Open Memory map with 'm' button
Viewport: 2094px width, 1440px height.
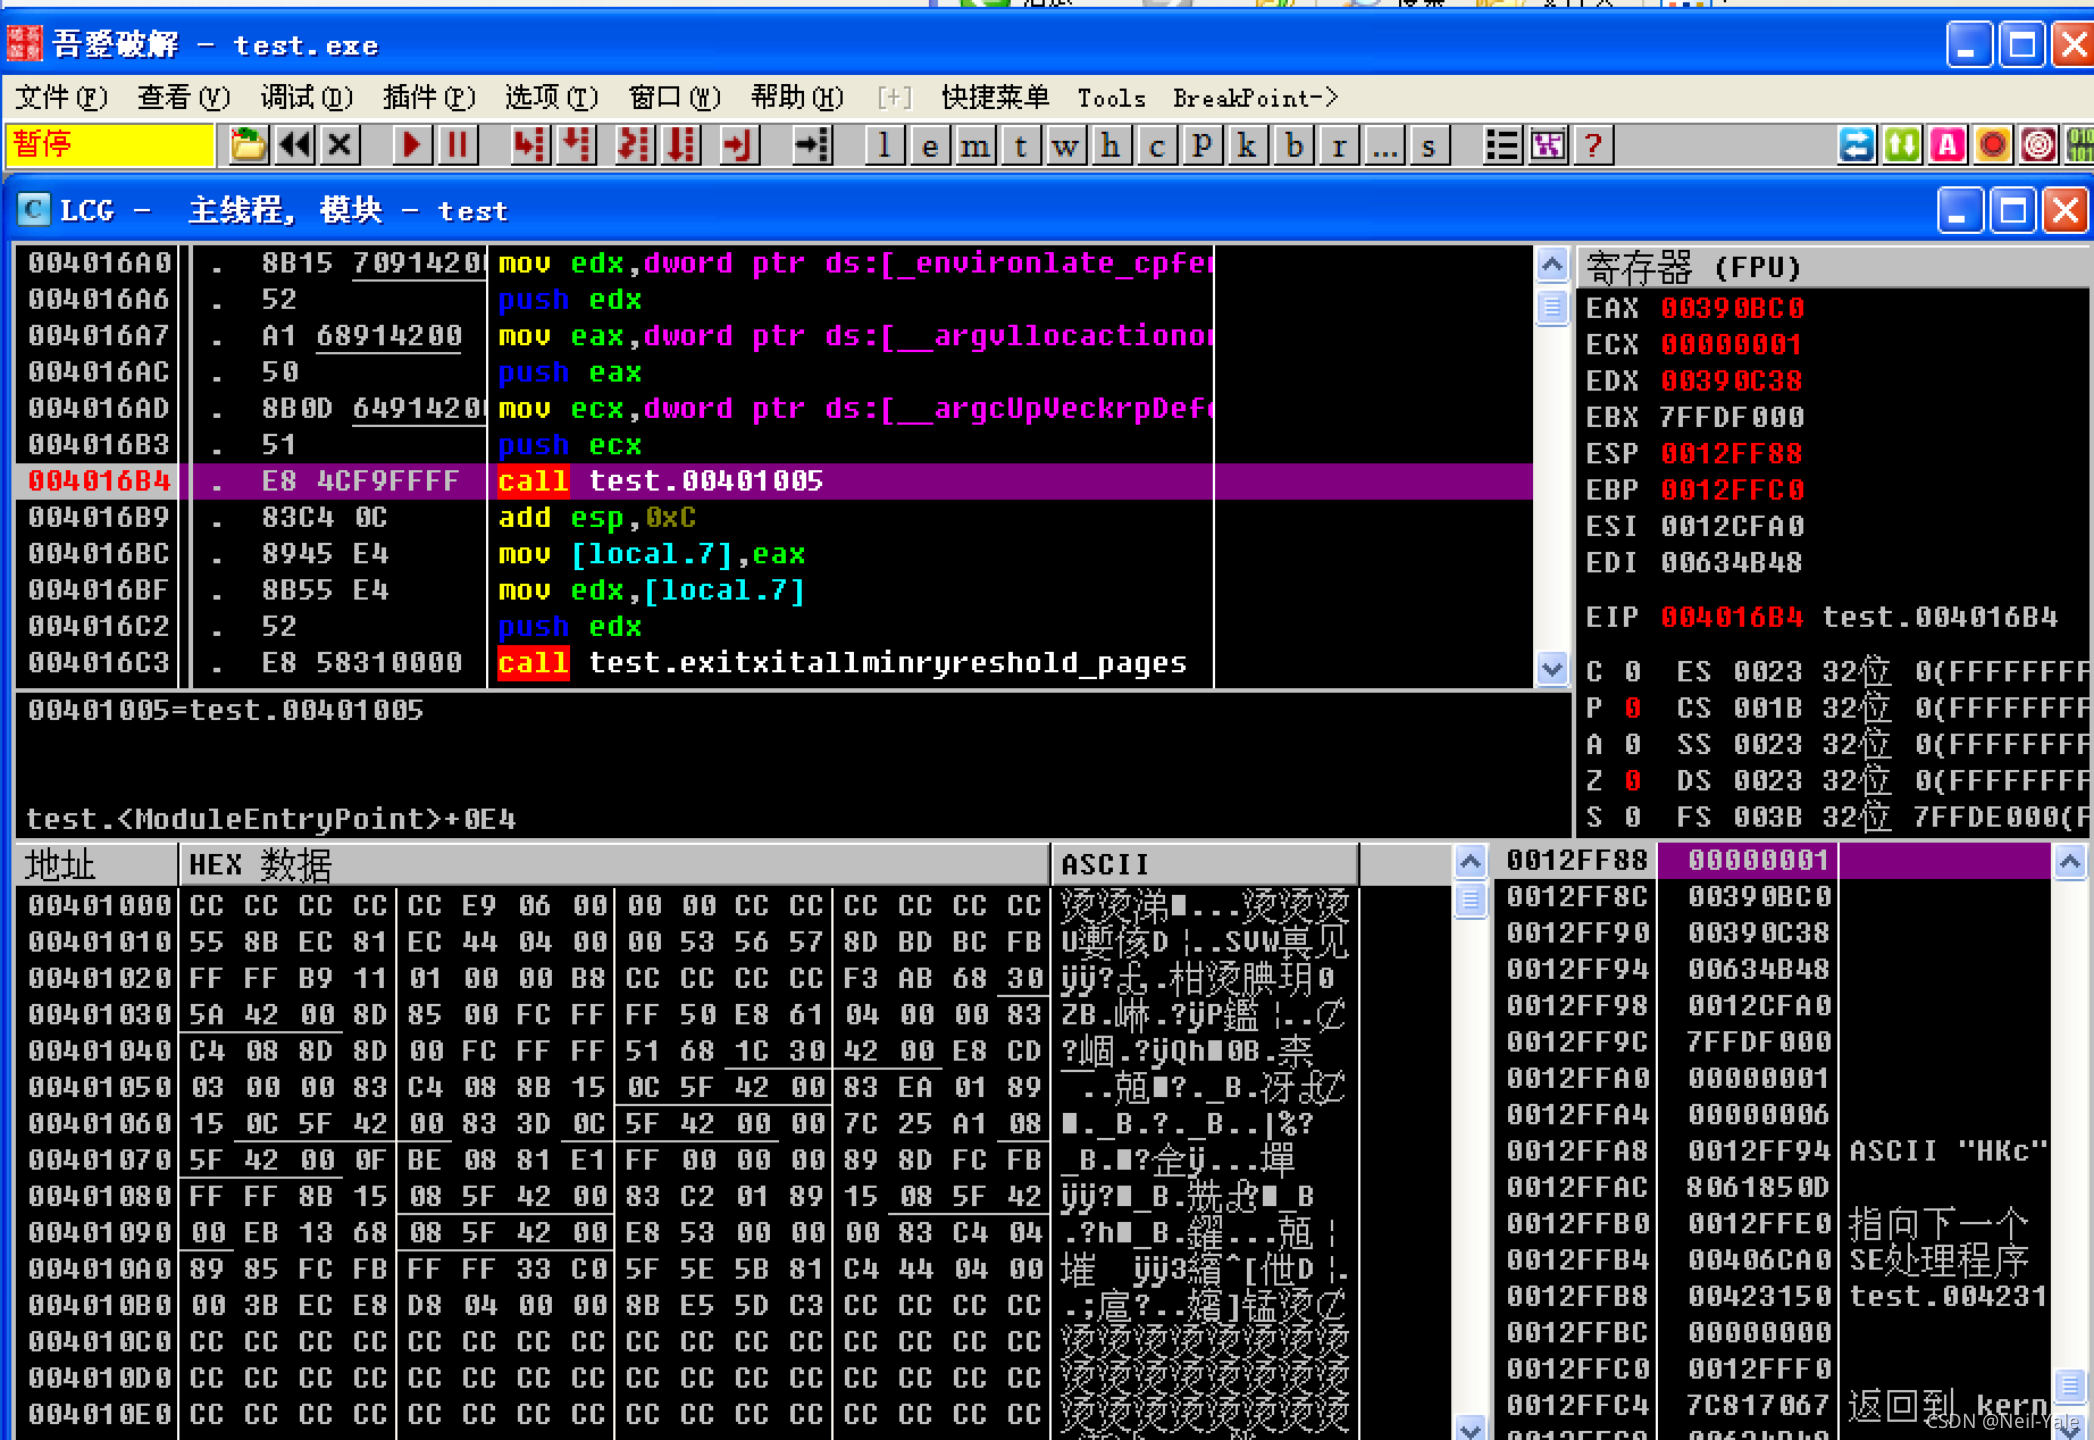pos(974,146)
